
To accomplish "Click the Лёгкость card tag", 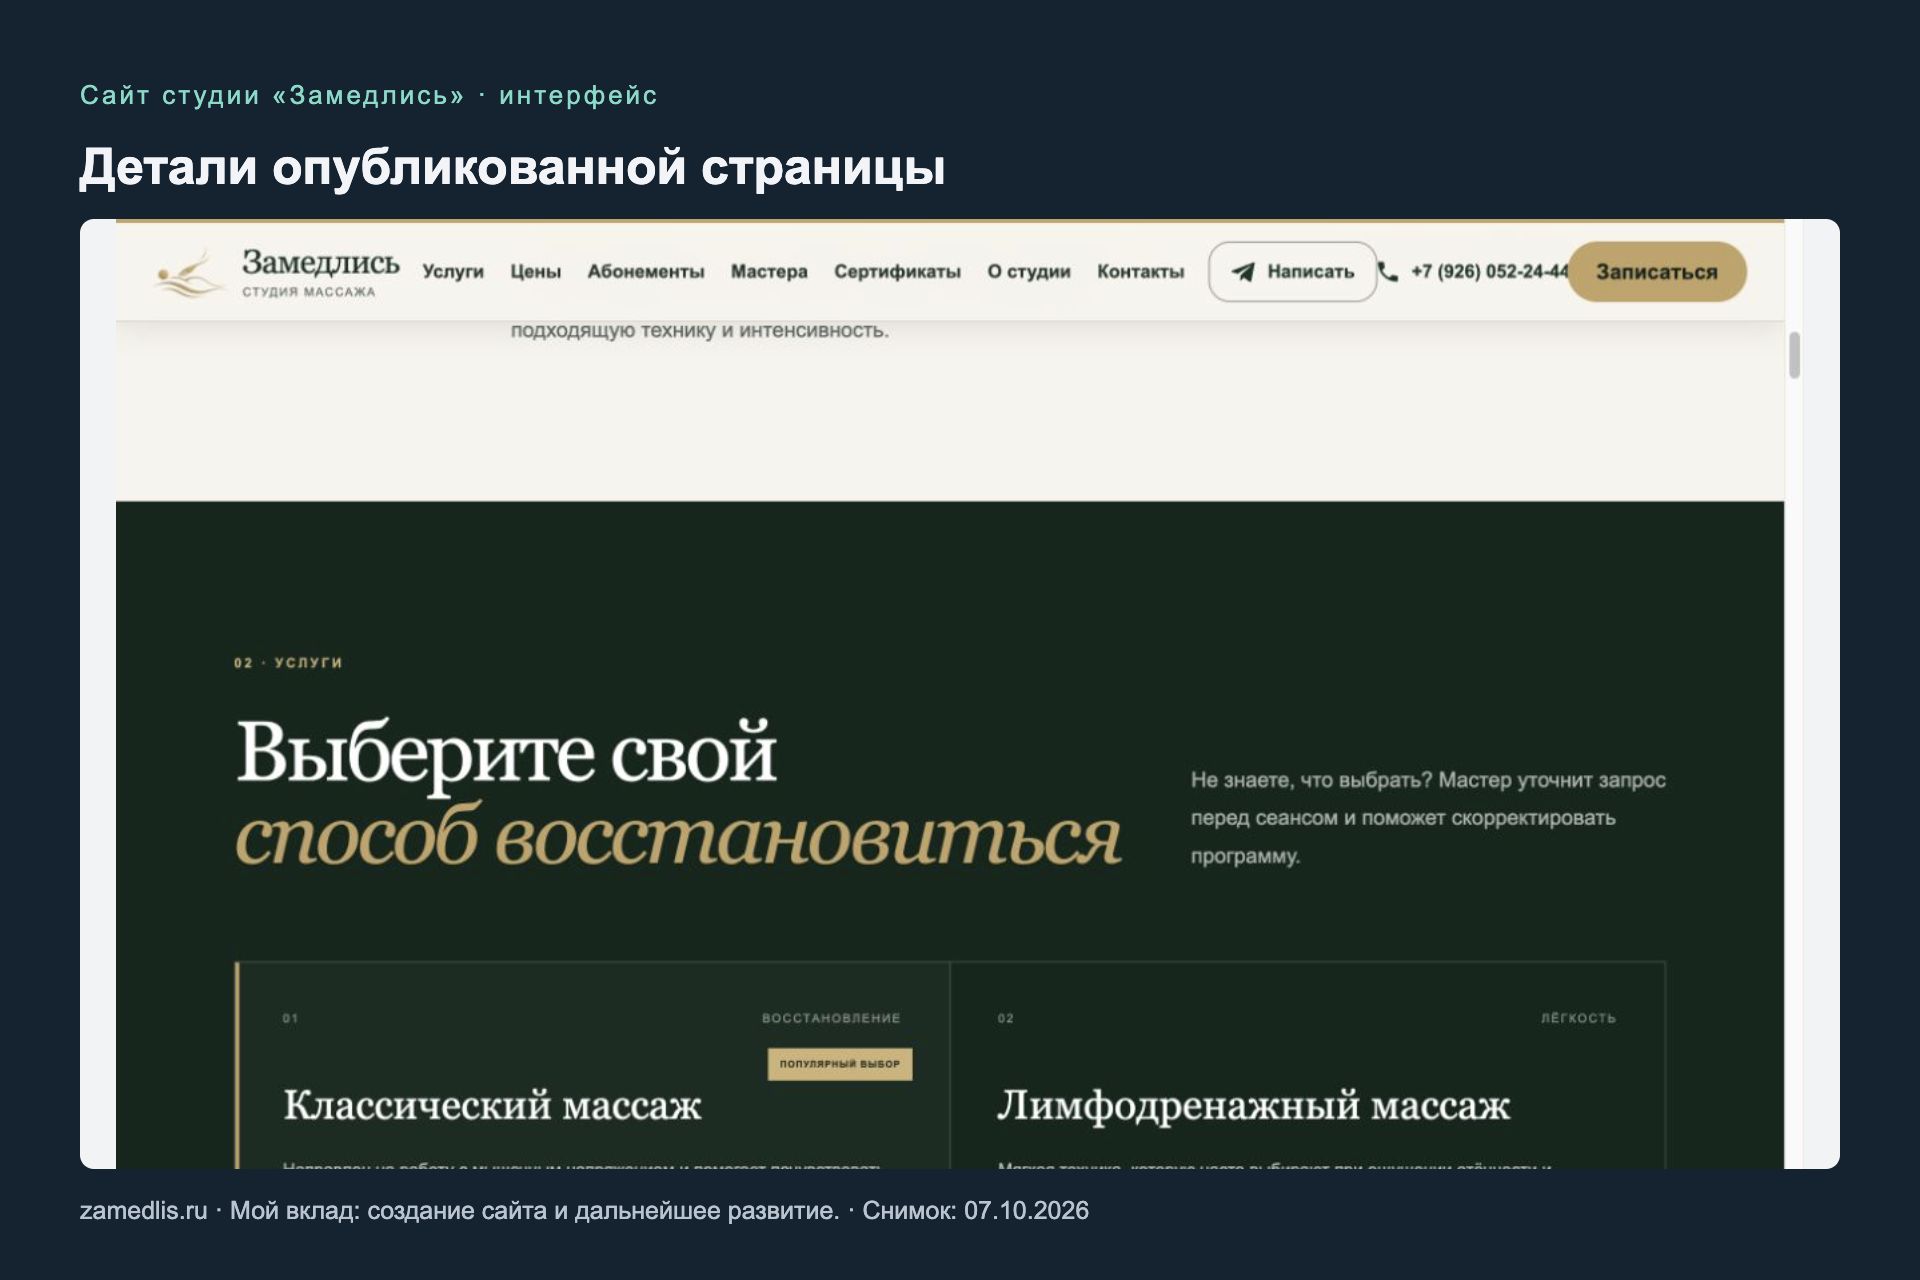I will [x=1578, y=1018].
